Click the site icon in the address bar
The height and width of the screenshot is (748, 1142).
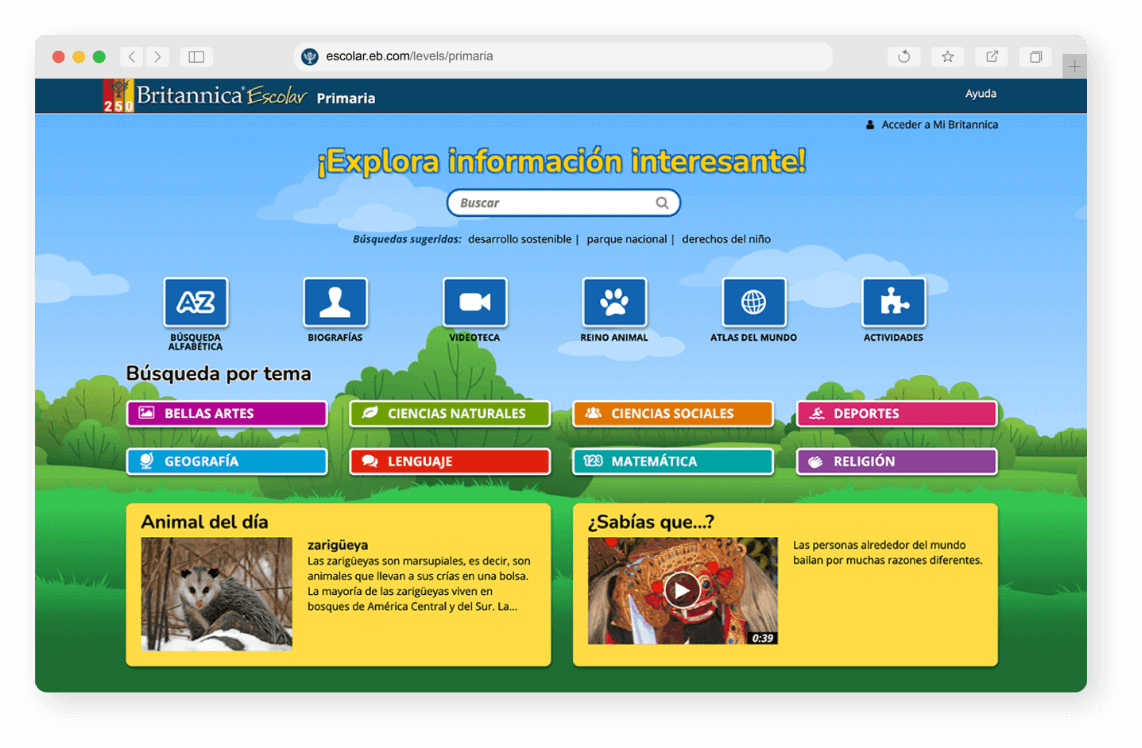pyautogui.click(x=310, y=56)
